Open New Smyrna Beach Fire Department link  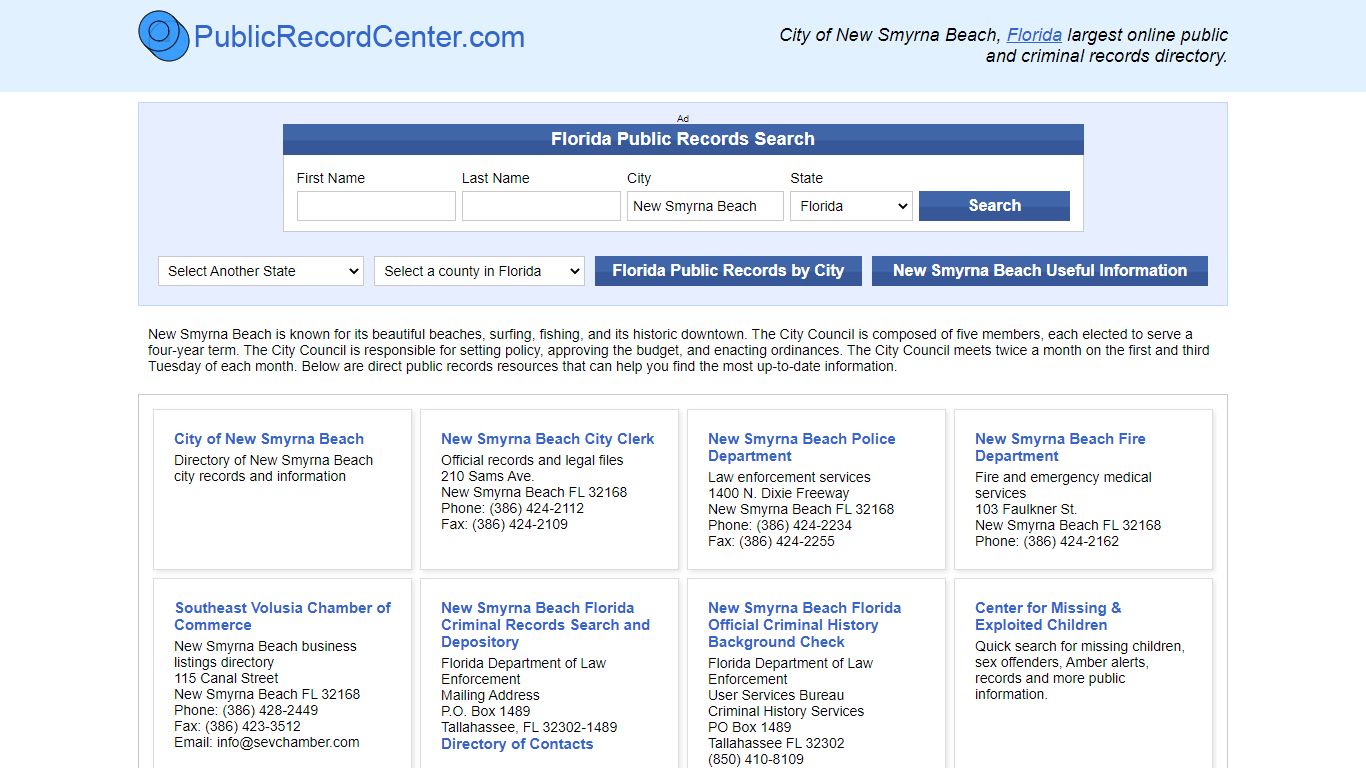click(x=1060, y=447)
